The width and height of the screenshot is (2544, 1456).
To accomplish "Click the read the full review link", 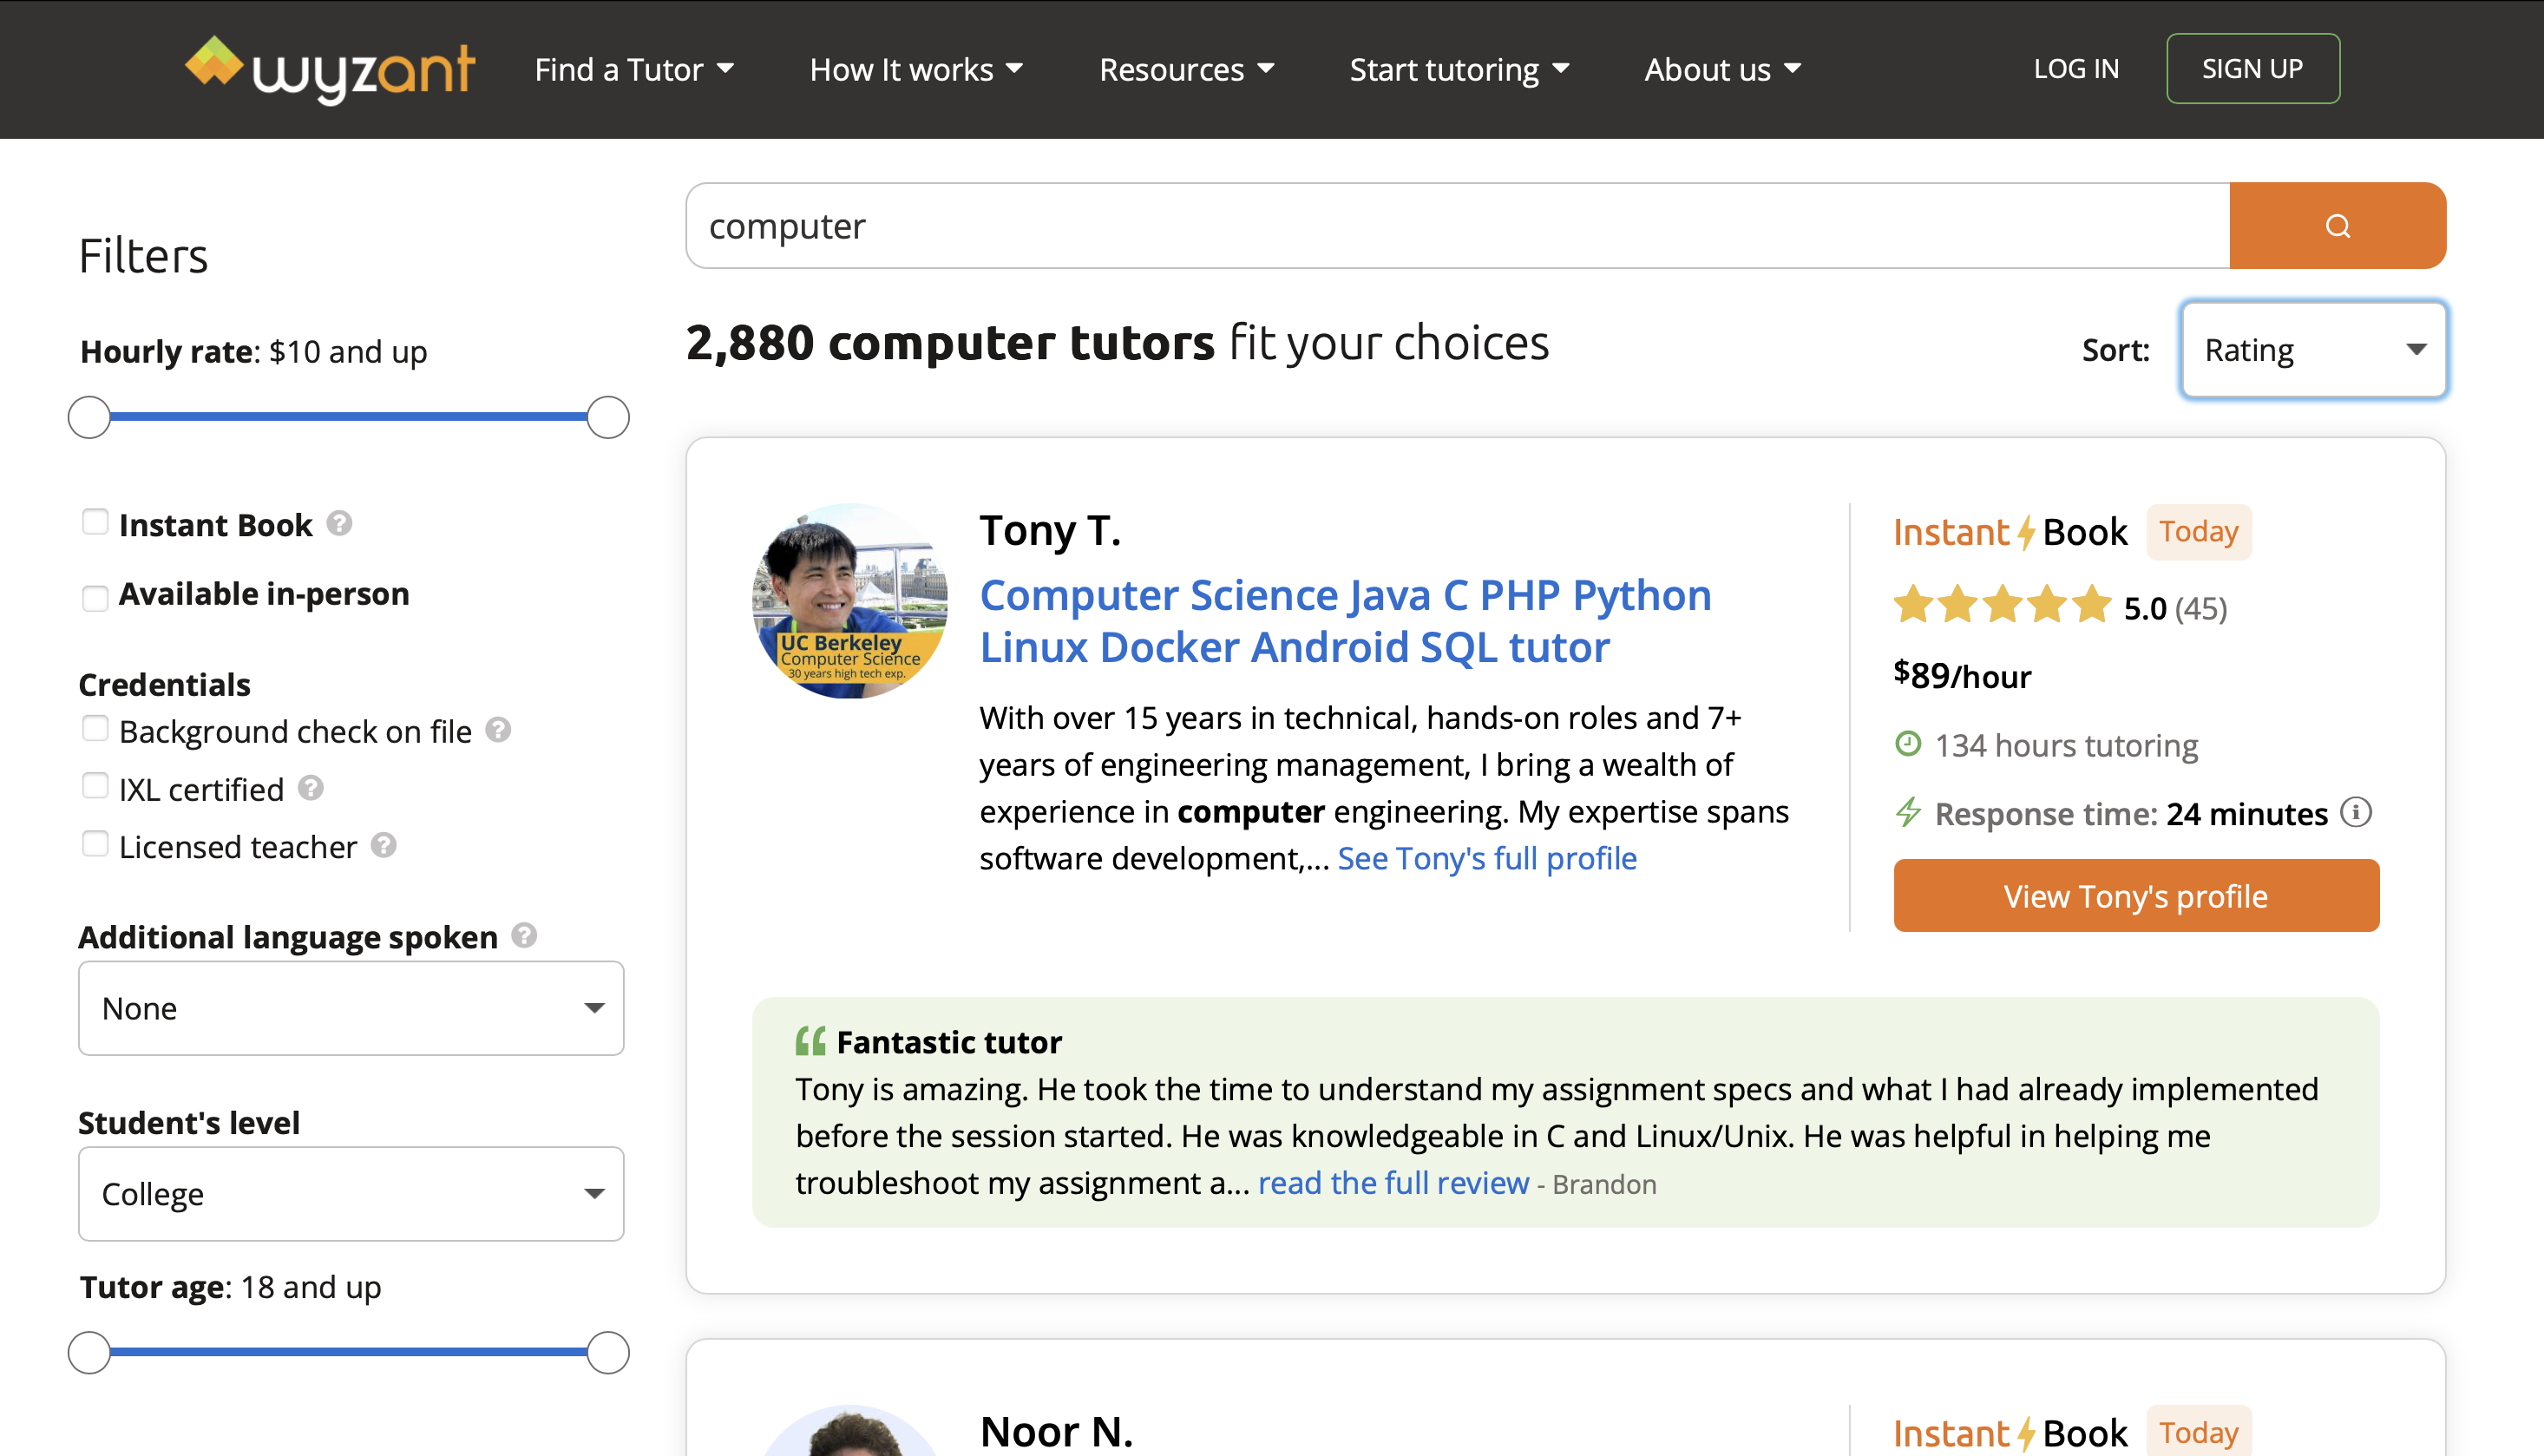I will (1393, 1183).
